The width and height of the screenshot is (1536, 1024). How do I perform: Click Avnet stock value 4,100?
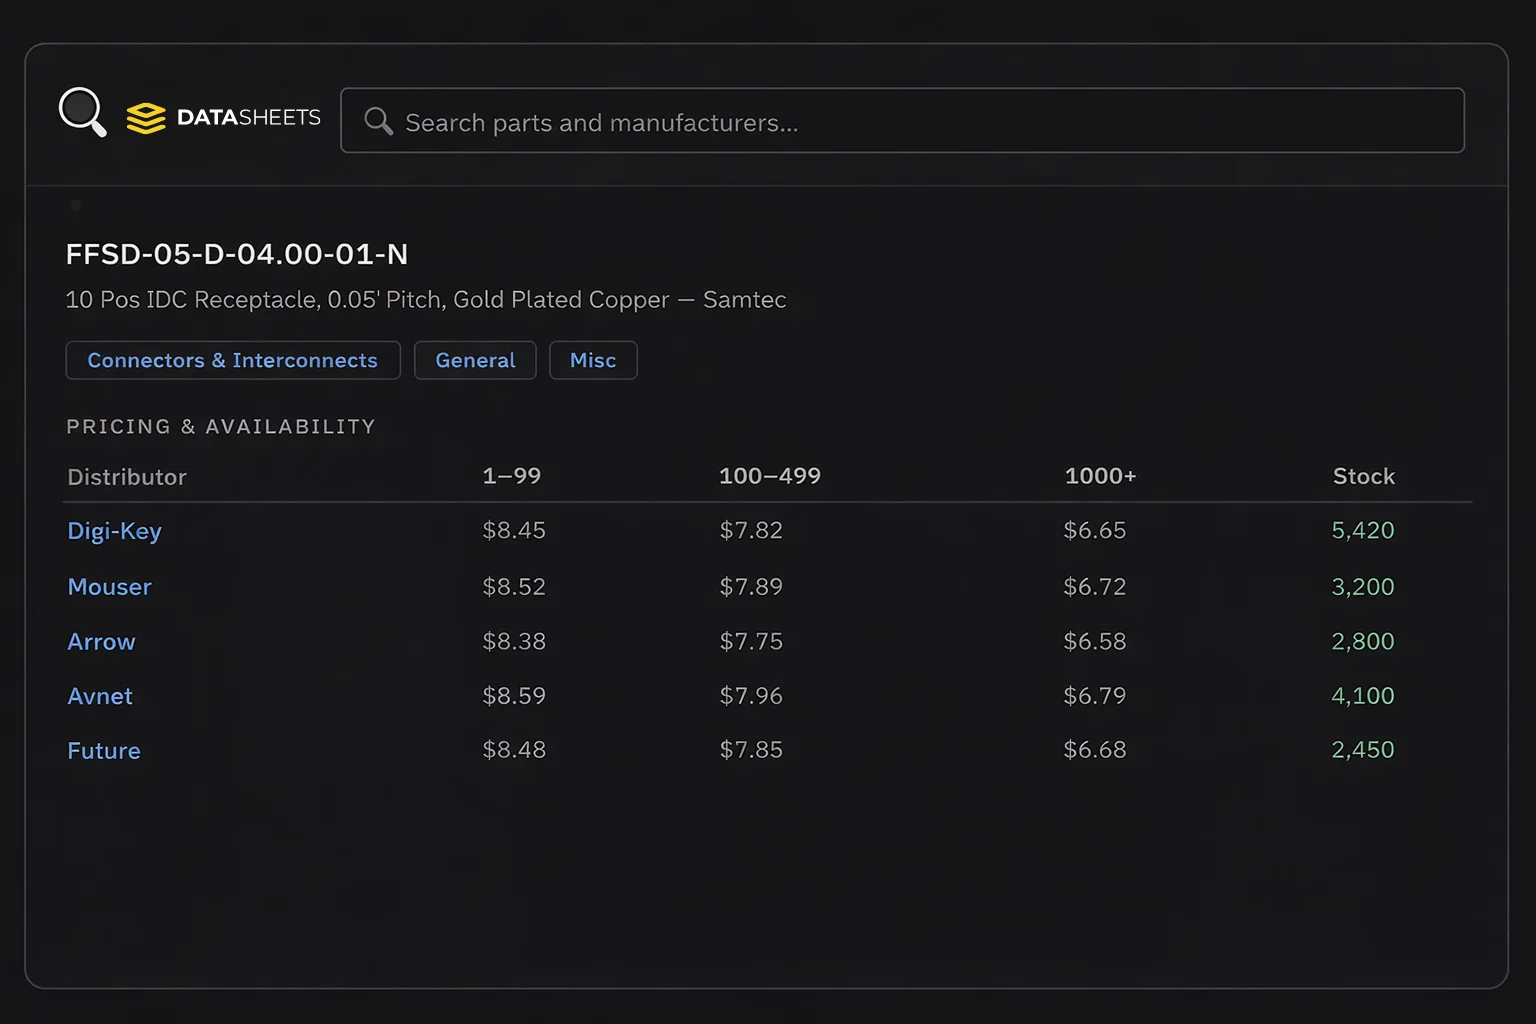coord(1363,695)
